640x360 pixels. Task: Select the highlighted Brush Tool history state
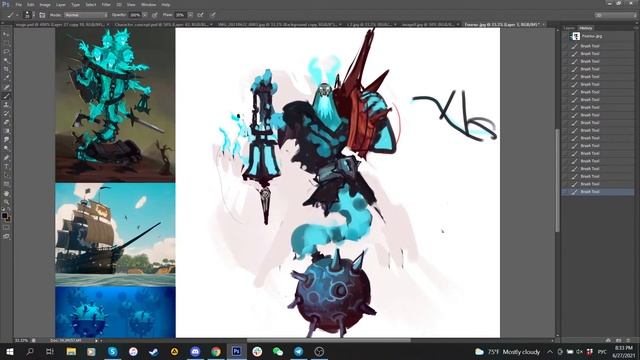[x=598, y=191]
